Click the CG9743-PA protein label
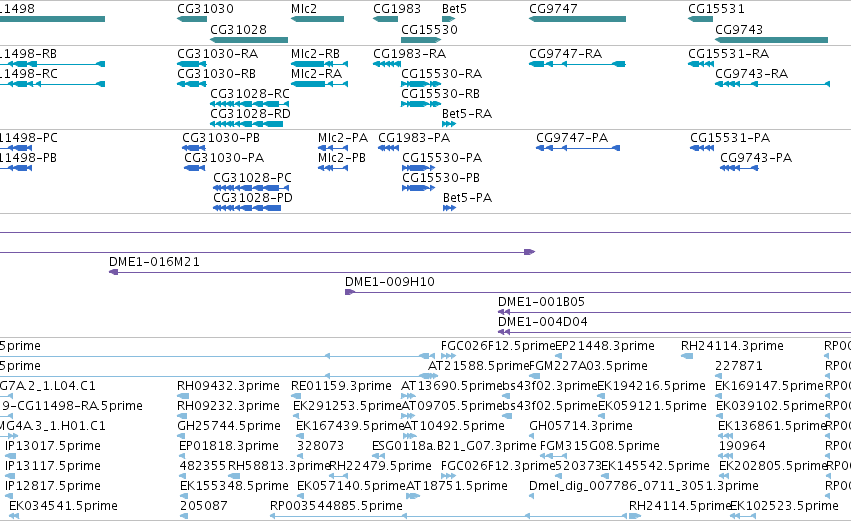The height and width of the screenshot is (521, 851). tap(756, 157)
